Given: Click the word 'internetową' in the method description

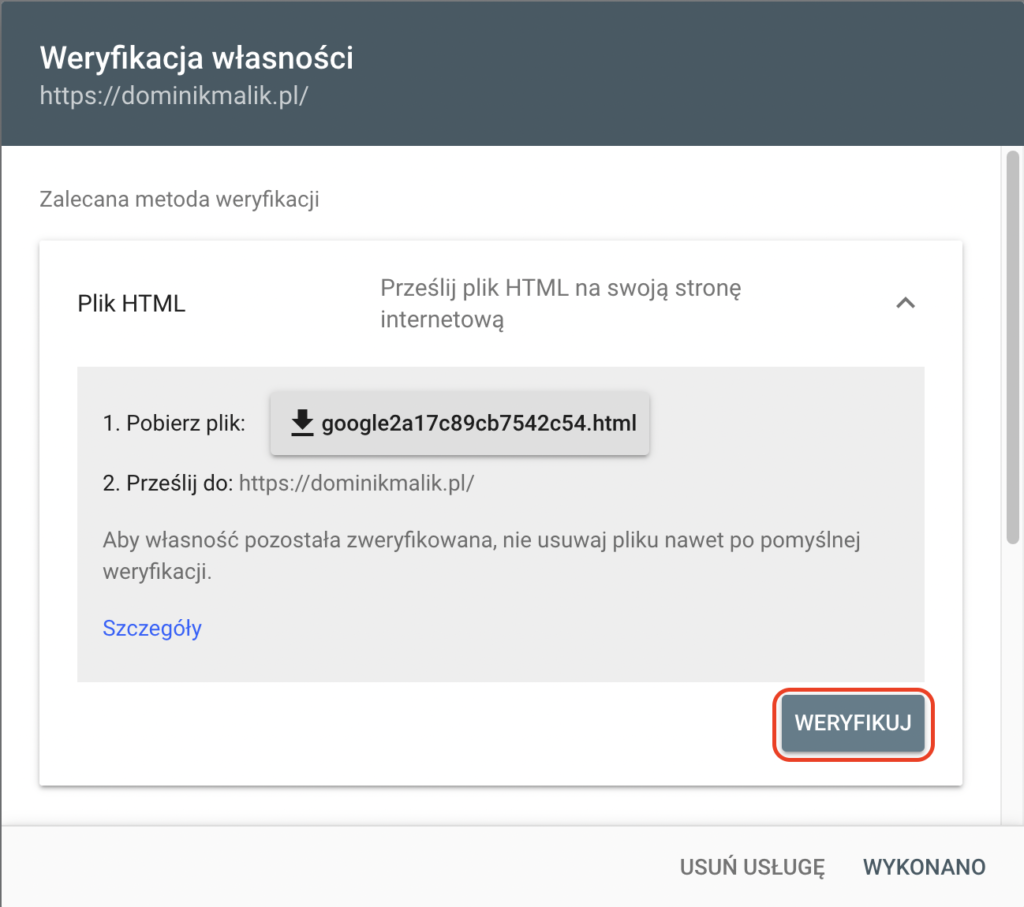Looking at the screenshot, I should [x=441, y=320].
